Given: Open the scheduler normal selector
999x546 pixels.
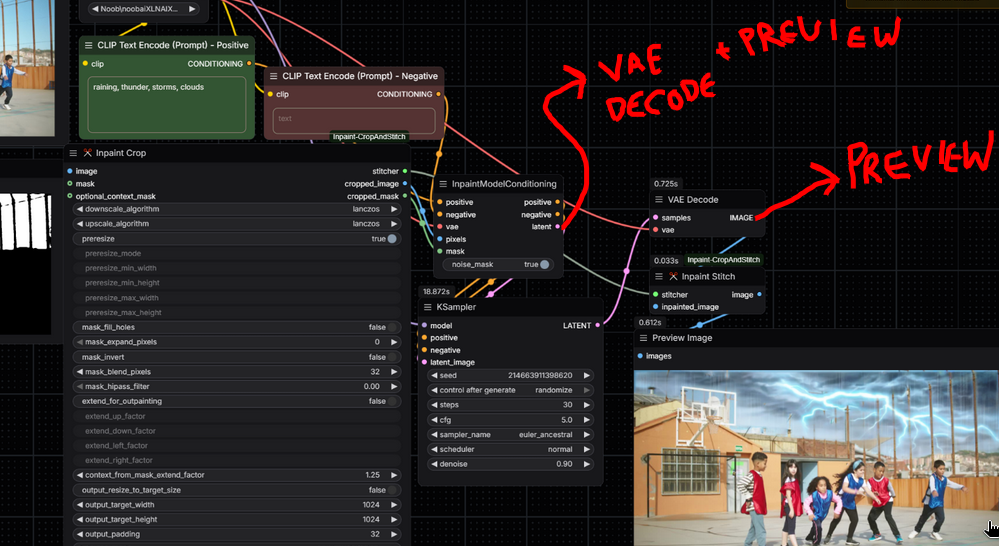Looking at the screenshot, I should coord(510,449).
